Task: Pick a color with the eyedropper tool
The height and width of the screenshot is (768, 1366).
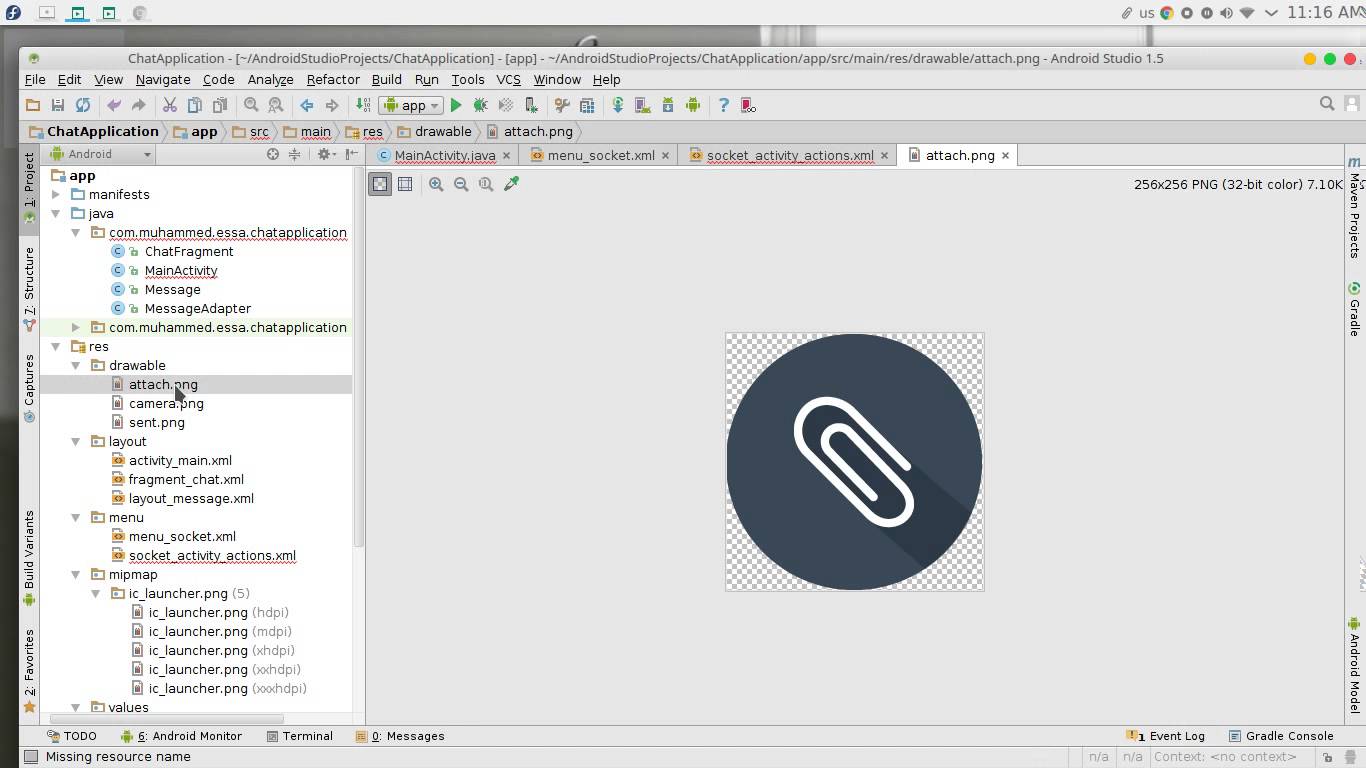Action: pyautogui.click(x=511, y=184)
